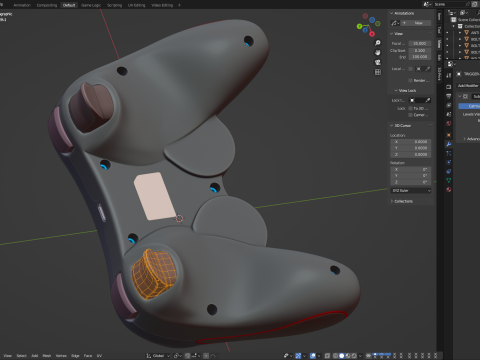The image size is (480, 360).
Task: Open the Scene properties tab icon
Action: coord(449,114)
